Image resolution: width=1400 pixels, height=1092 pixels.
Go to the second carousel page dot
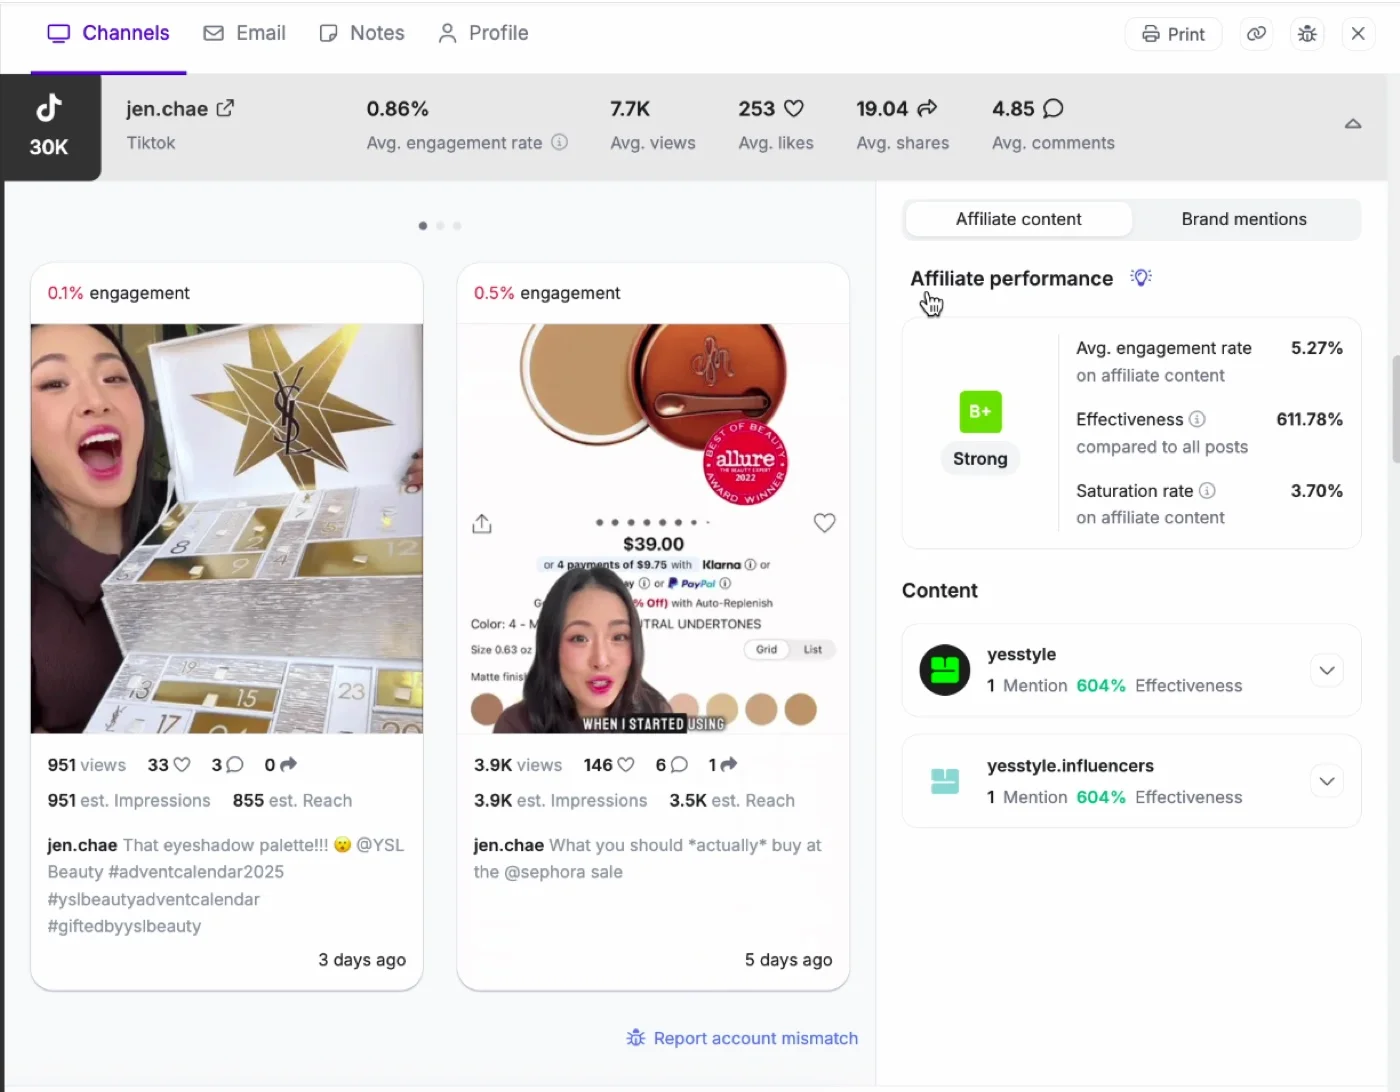[x=440, y=226]
